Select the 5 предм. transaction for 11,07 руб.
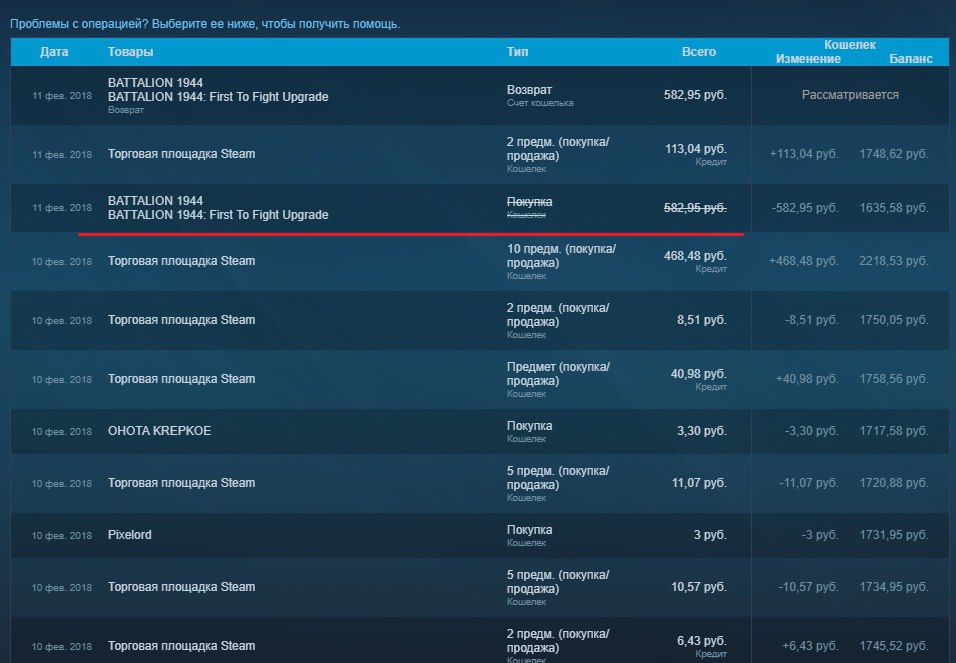 tap(181, 483)
